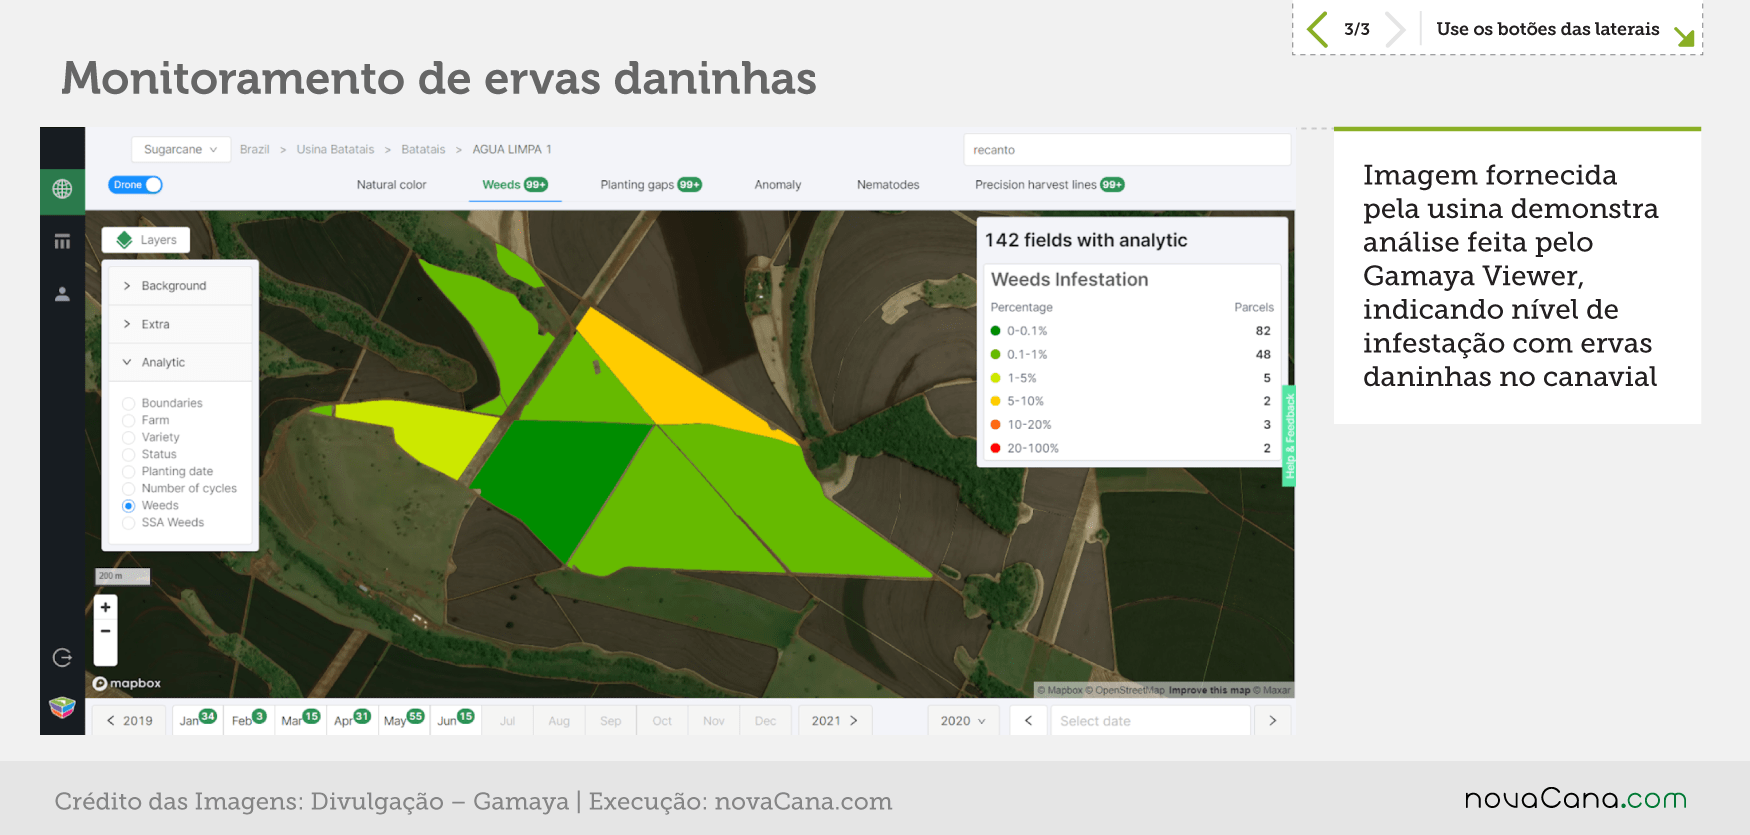Select the Farm radio option
The height and width of the screenshot is (835, 1750).
tap(128, 420)
